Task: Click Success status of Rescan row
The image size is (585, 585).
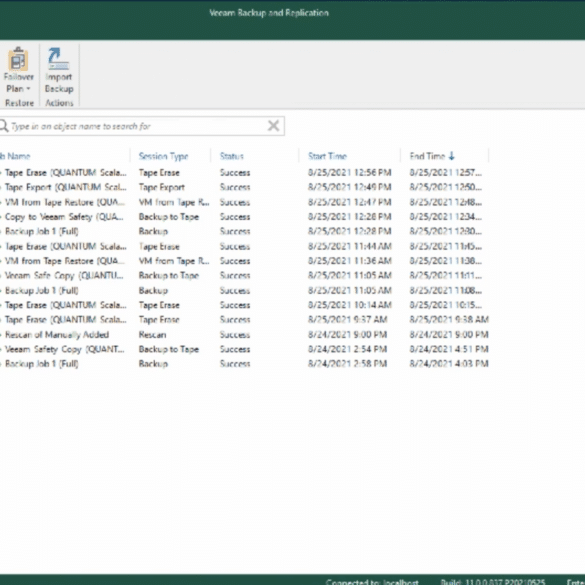Action: (x=235, y=335)
